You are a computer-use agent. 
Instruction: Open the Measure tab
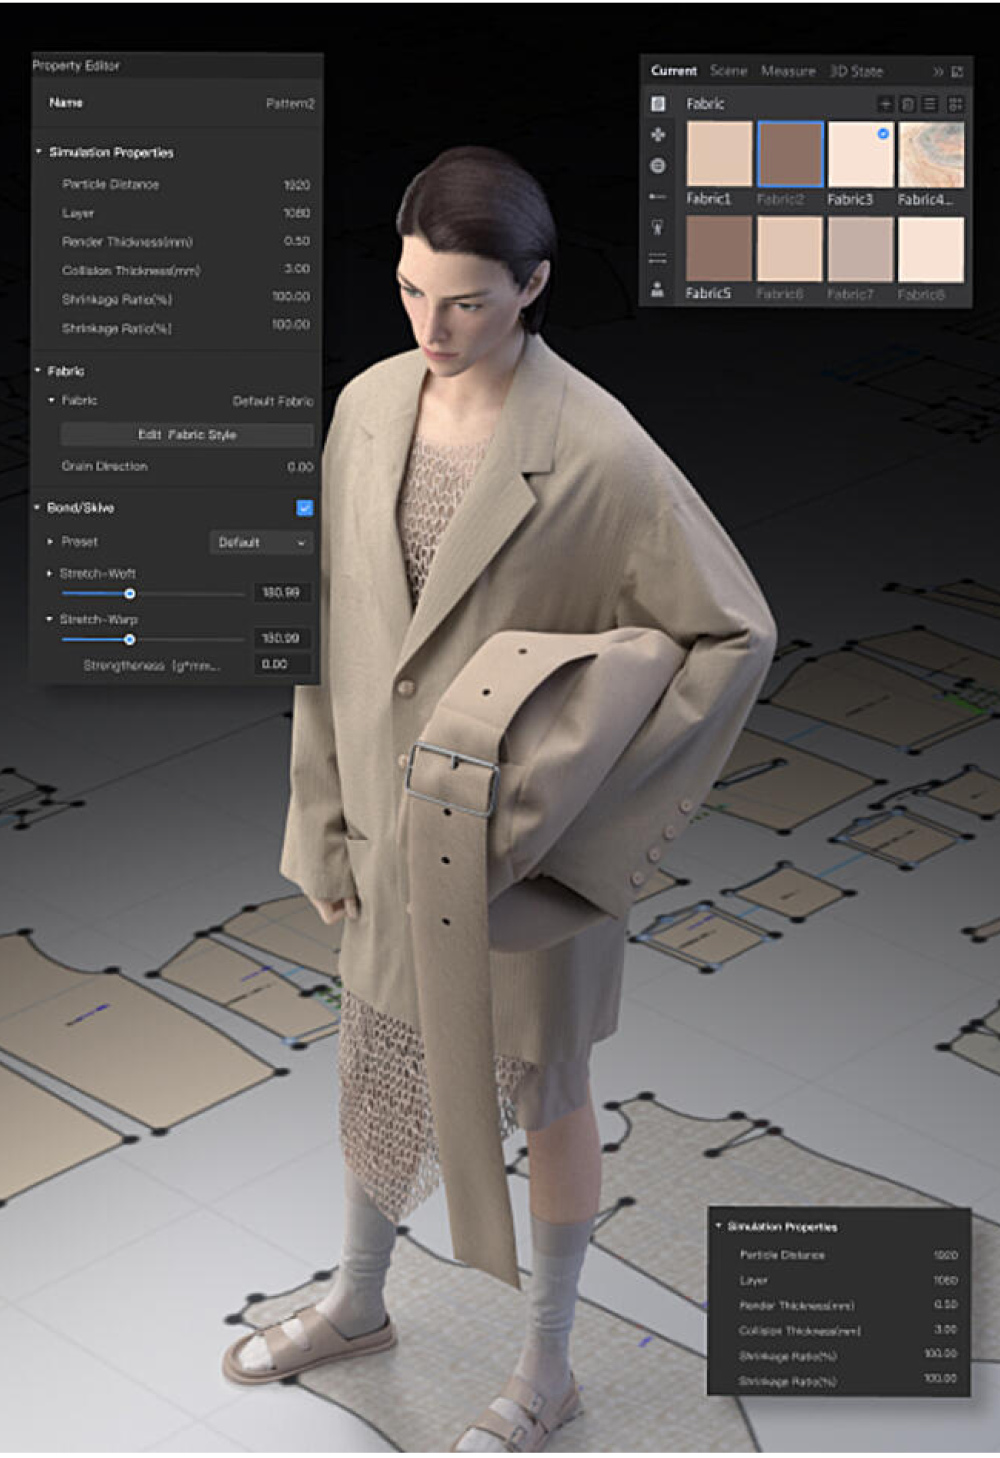point(787,71)
